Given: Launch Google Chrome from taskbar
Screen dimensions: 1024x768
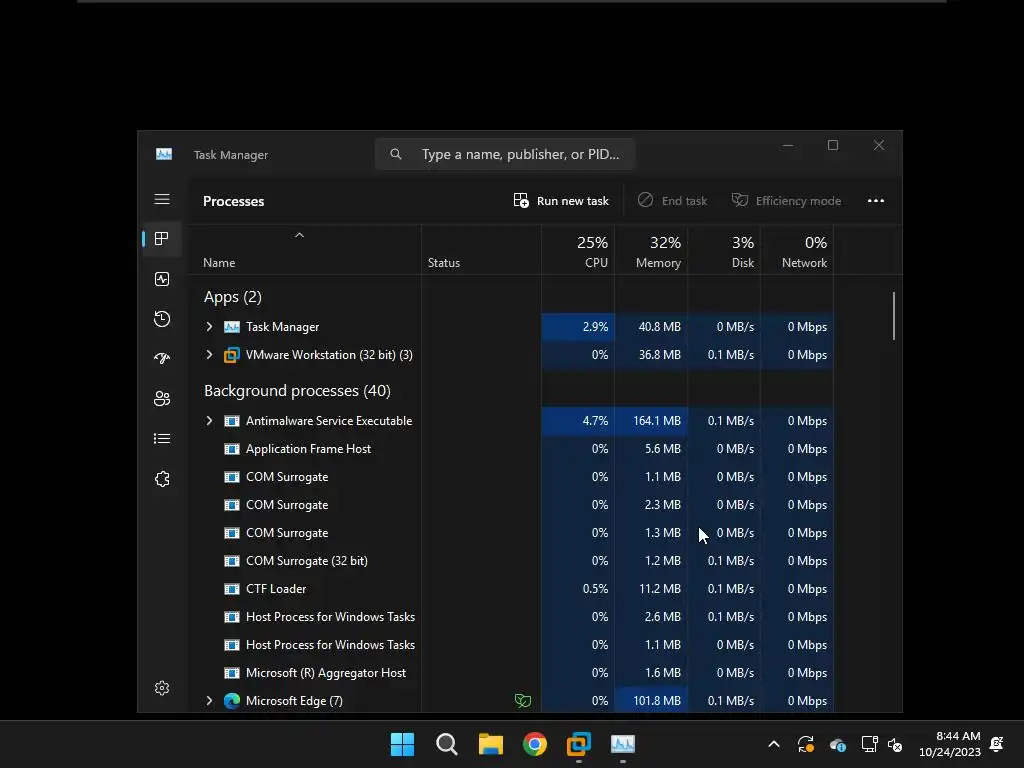Looking at the screenshot, I should click(x=535, y=744).
